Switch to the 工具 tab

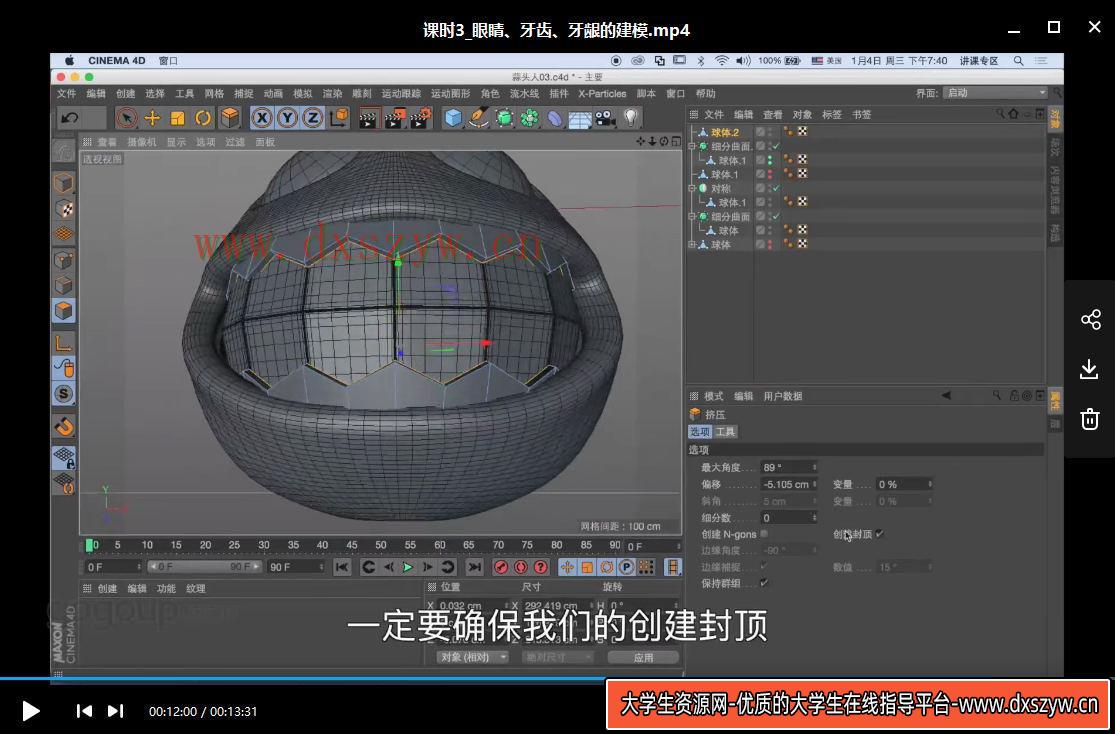[726, 432]
